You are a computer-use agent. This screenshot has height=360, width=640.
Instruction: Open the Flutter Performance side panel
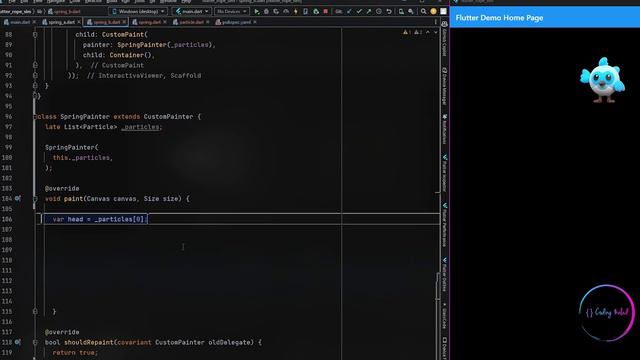[x=444, y=224]
